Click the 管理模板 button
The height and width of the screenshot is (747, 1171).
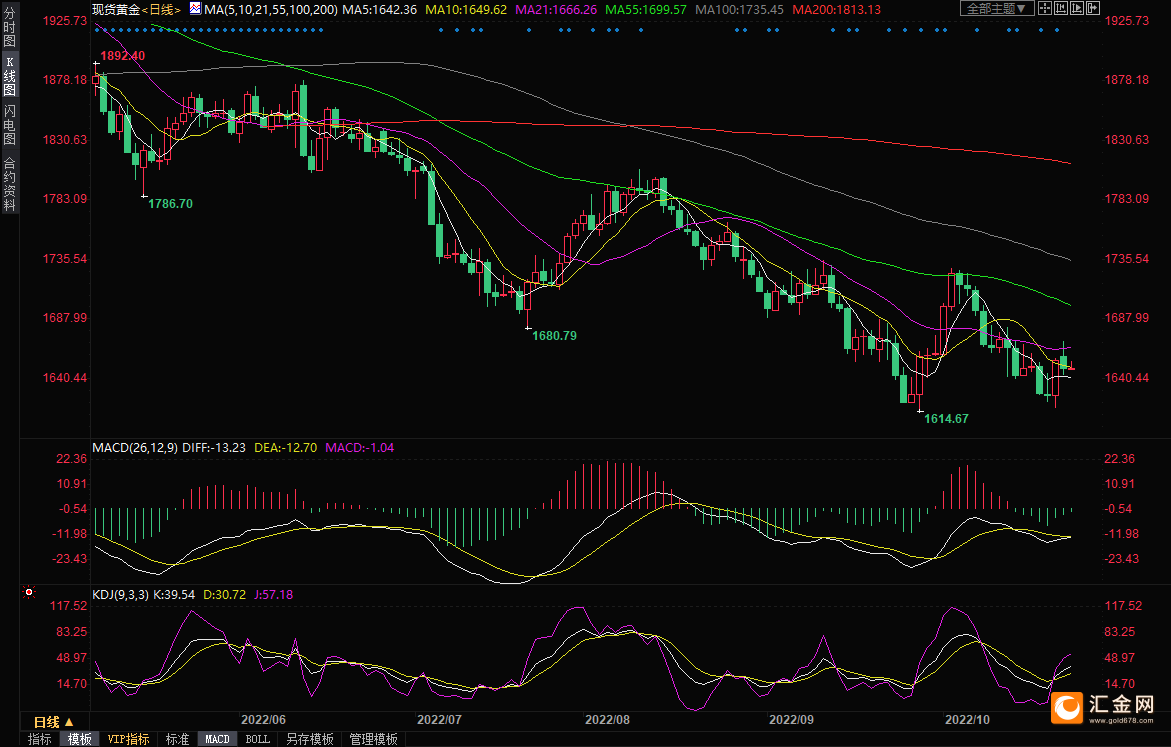373,739
